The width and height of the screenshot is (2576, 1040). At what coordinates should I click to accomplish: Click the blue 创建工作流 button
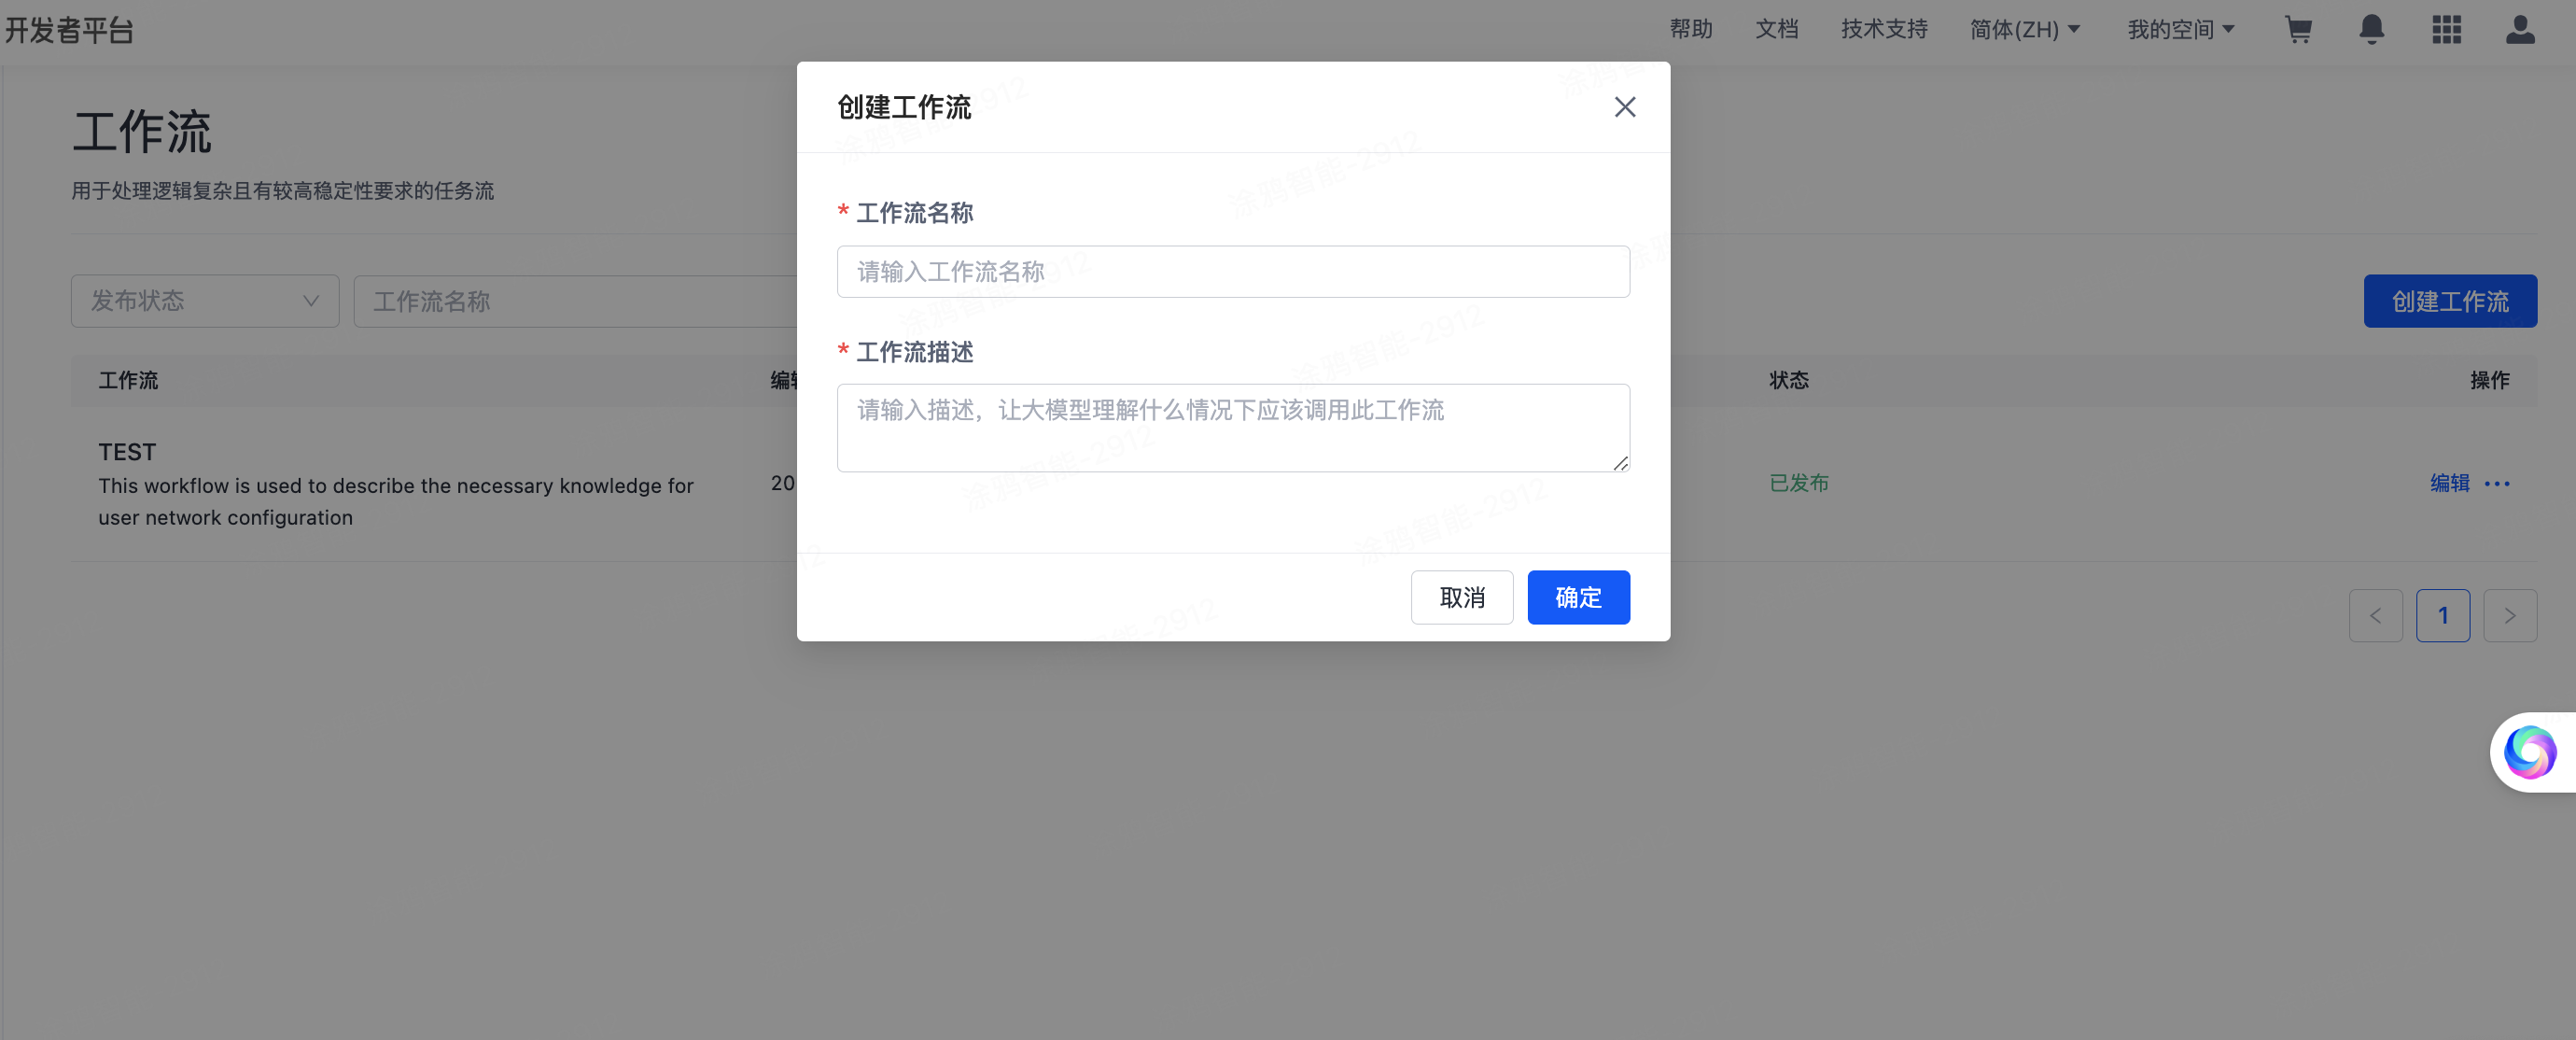click(2450, 301)
